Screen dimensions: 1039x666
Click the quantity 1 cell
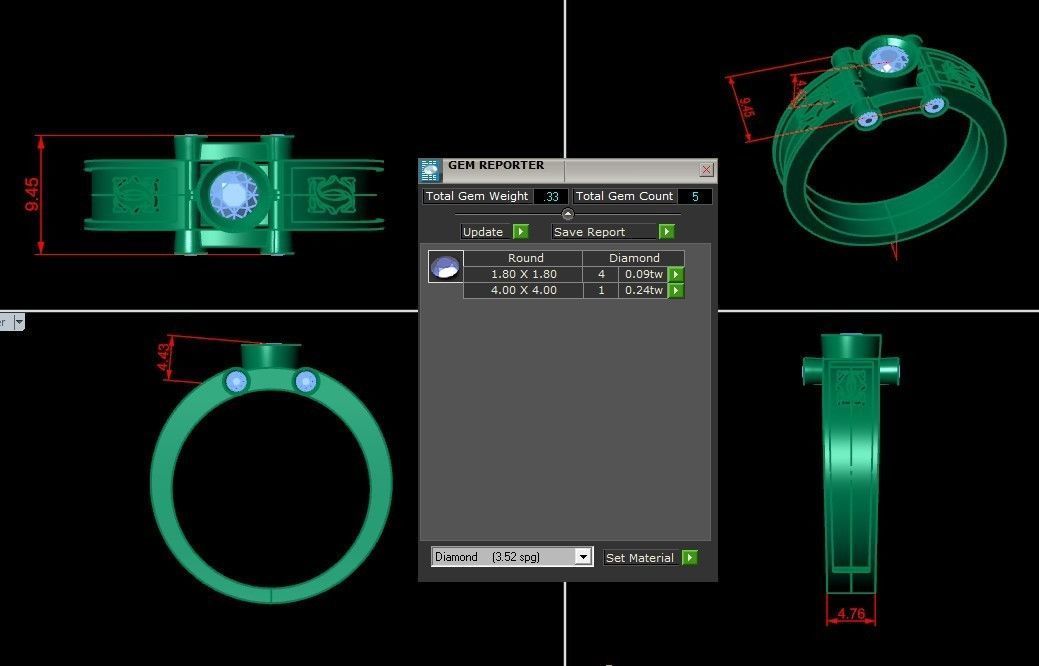point(601,290)
